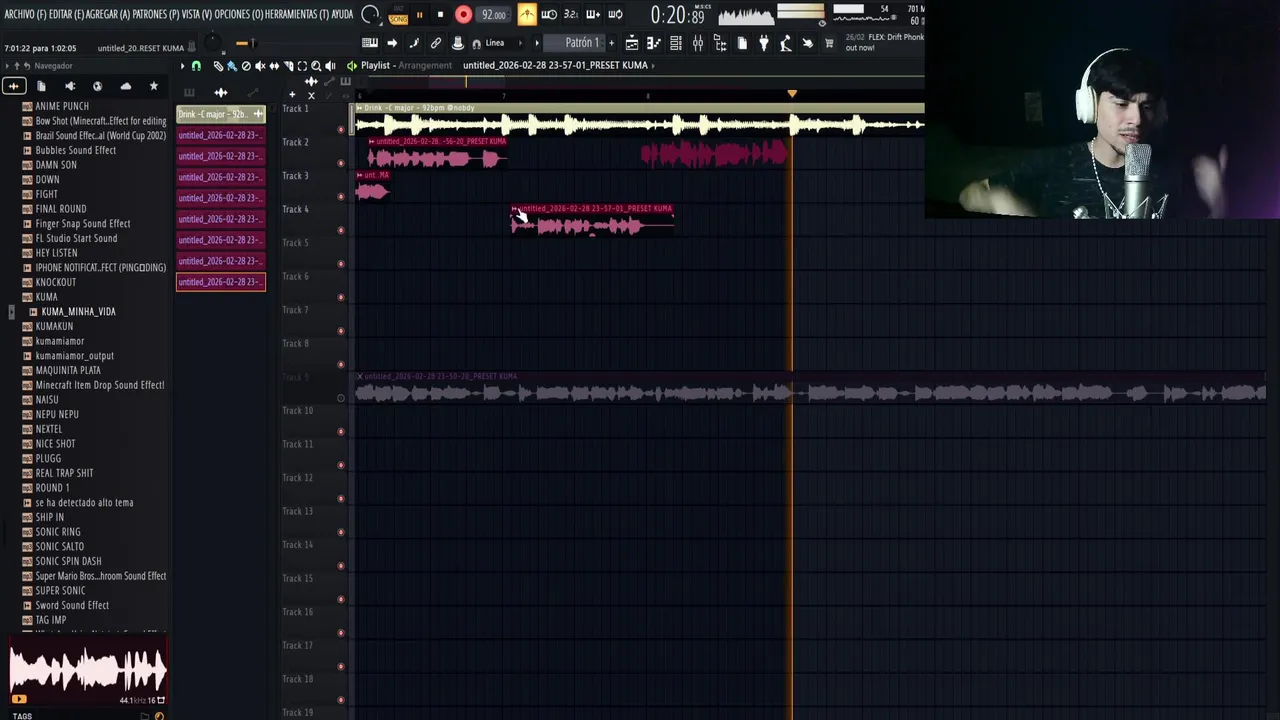Expand the Navegador browser header arrow
The height and width of the screenshot is (720, 1280).
tap(7, 66)
